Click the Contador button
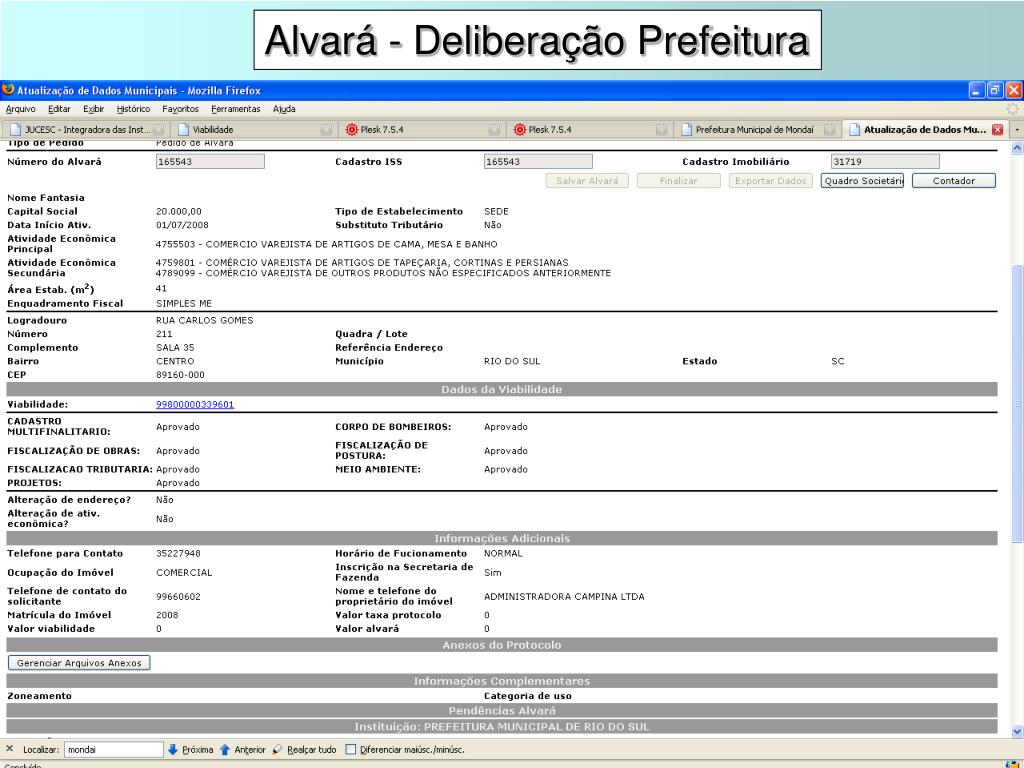 954,181
